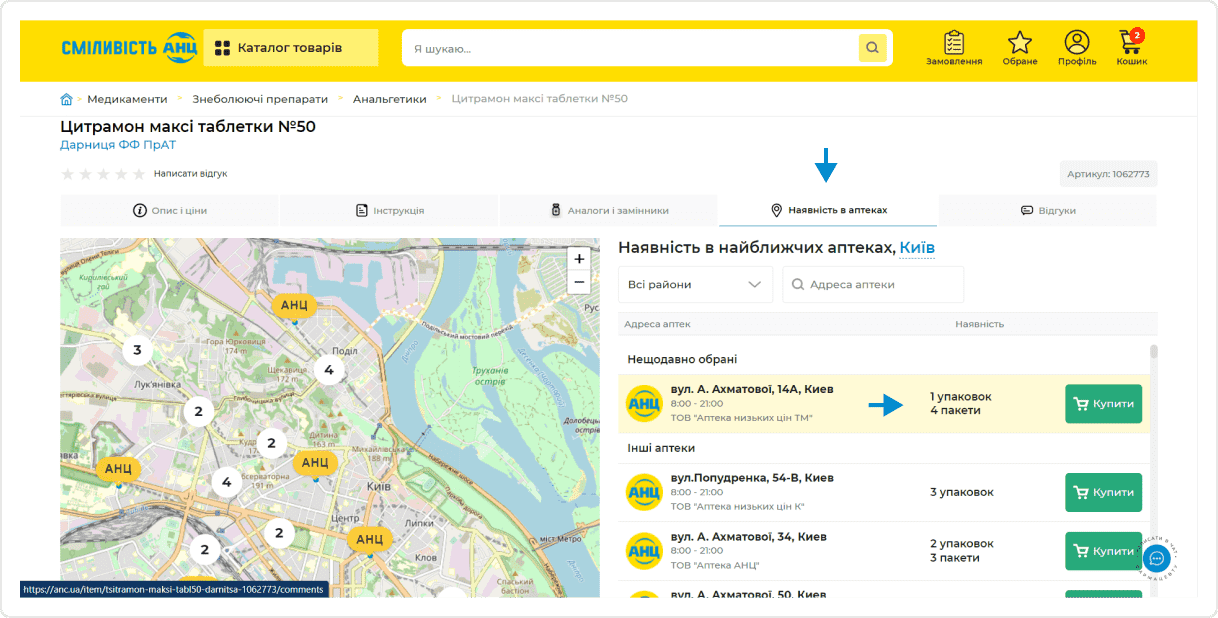
Task: Click the АНЦ pharmacy marker near Поділ
Action: (294, 305)
